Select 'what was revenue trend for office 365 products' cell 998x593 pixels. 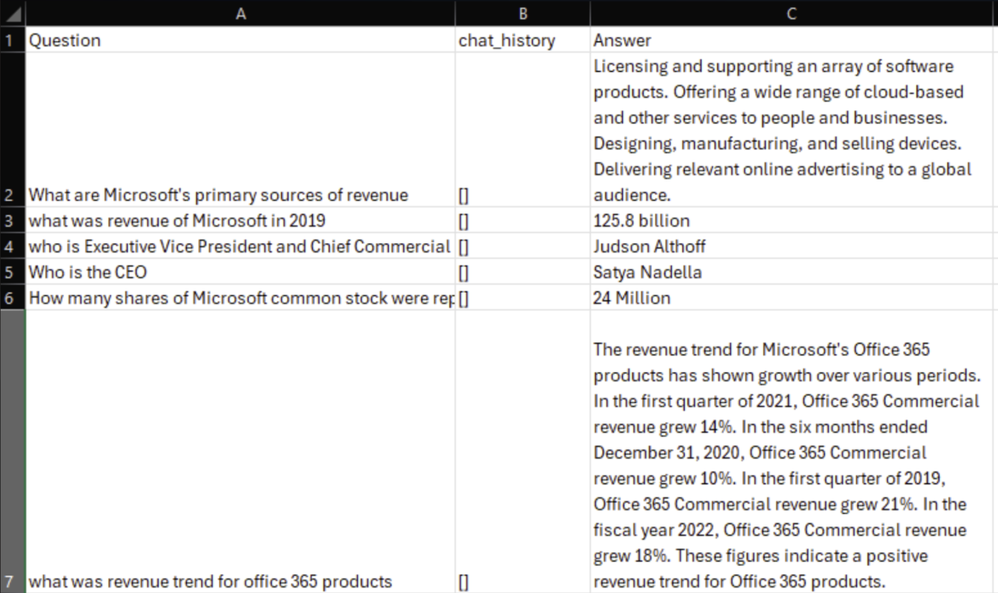click(x=241, y=452)
